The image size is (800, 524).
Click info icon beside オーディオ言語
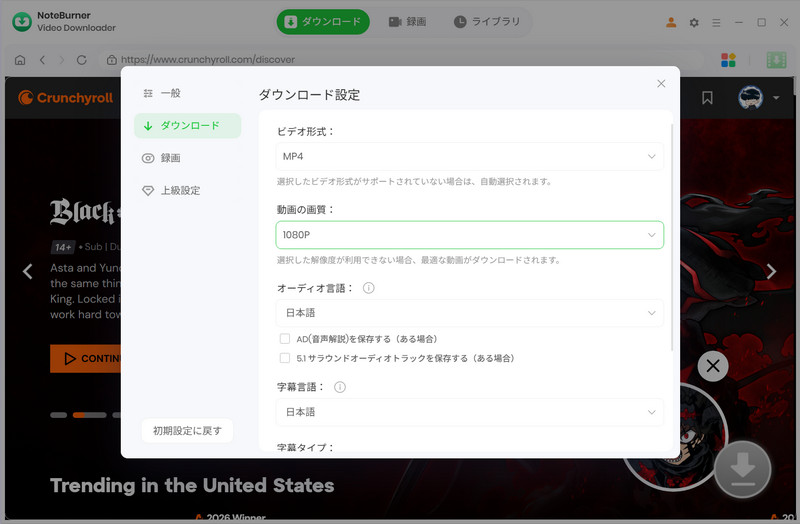click(x=368, y=288)
